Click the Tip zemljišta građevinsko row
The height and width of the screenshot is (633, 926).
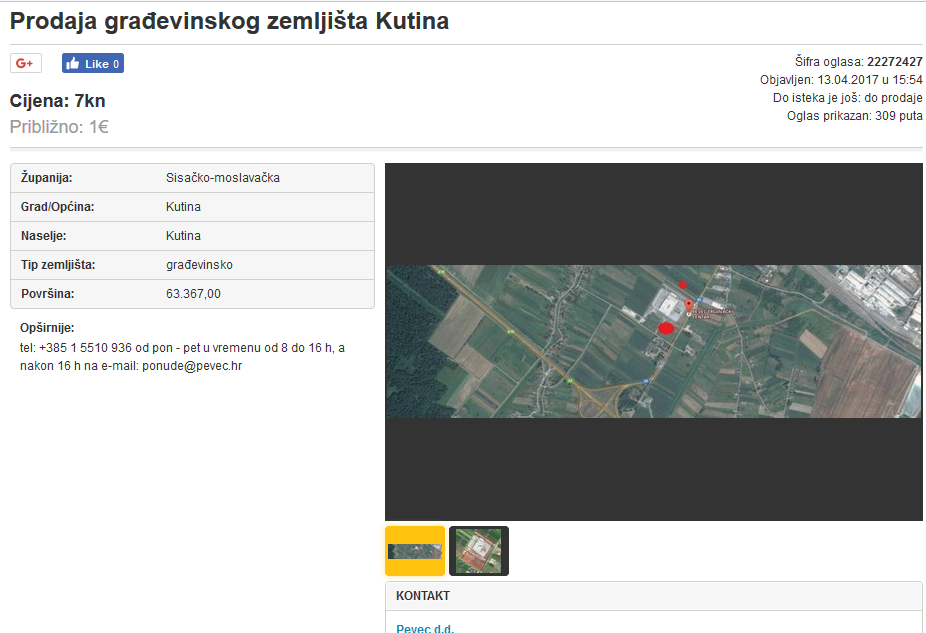[x=192, y=265]
